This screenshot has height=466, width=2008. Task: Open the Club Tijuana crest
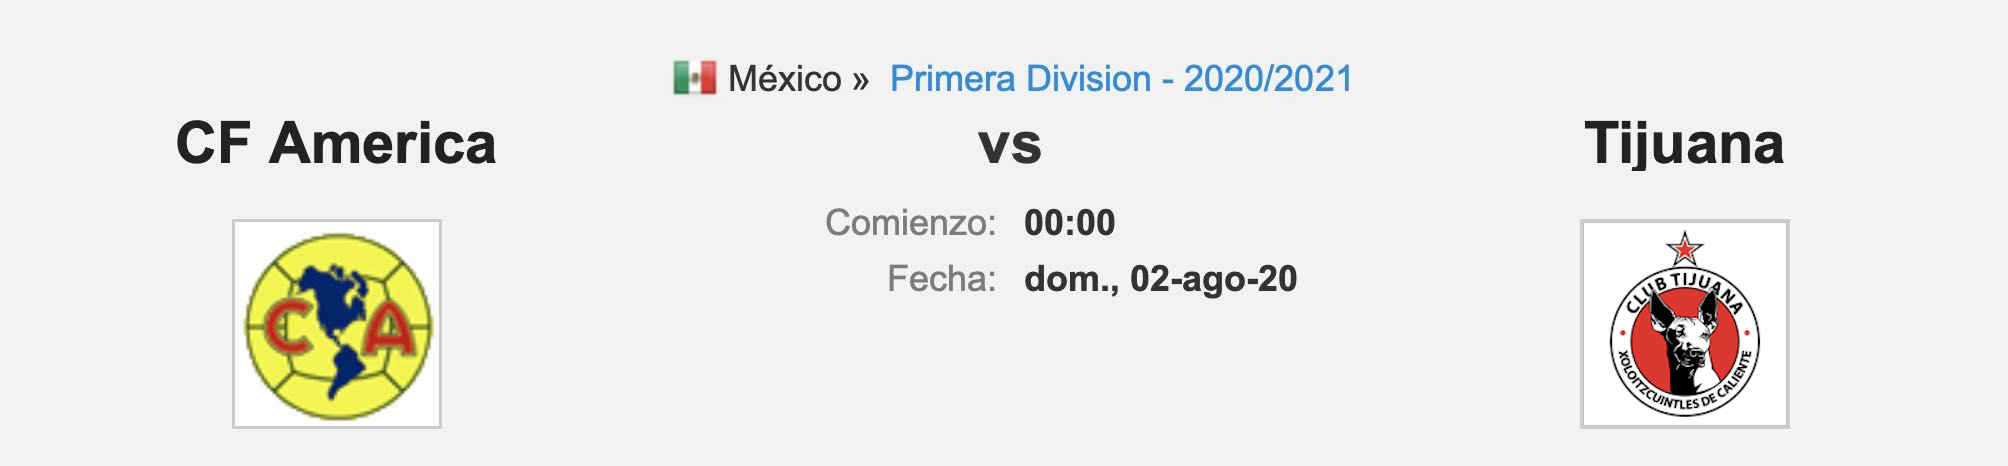pos(1684,324)
